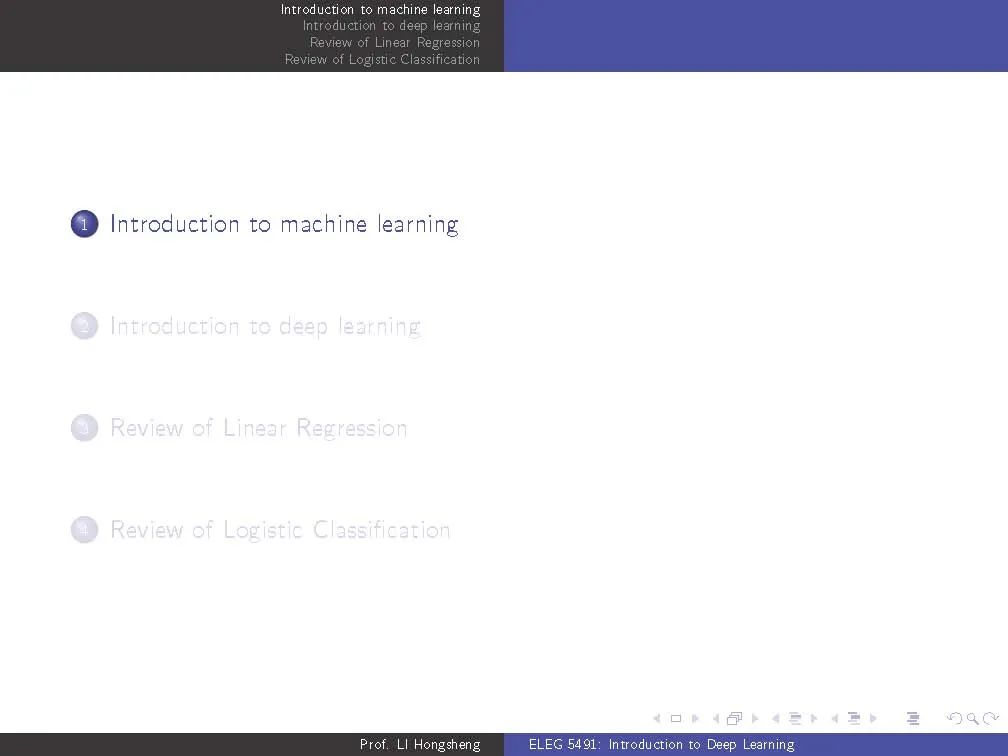Screen dimensions: 1008x756
Task: Click the faded bullet 4 circle
Action: click(84, 530)
